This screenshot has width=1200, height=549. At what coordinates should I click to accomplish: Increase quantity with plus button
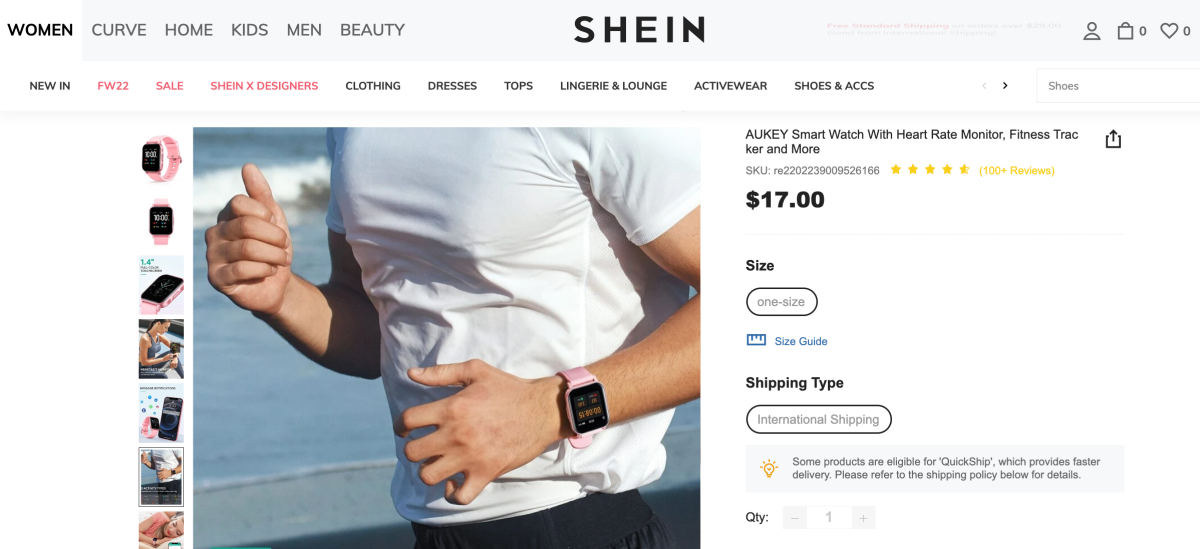(x=863, y=517)
